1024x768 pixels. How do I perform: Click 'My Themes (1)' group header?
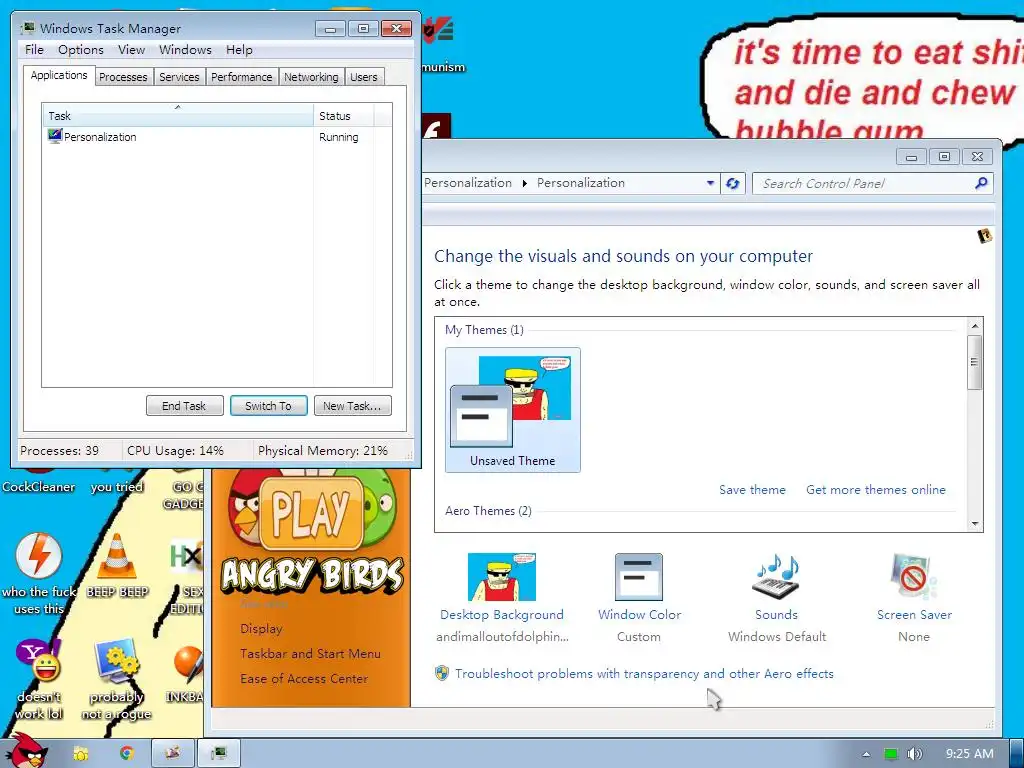[x=484, y=330]
